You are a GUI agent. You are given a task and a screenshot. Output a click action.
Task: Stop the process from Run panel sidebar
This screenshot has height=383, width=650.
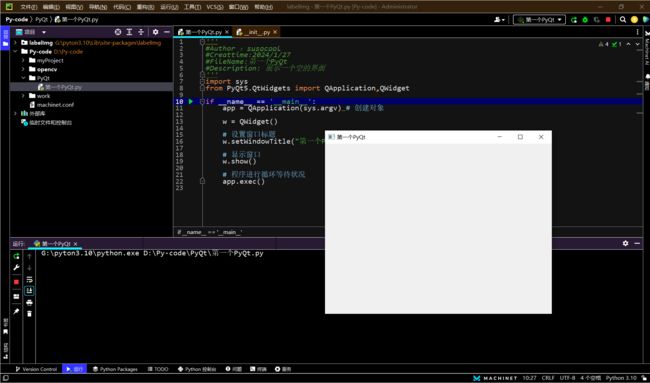pos(16,282)
